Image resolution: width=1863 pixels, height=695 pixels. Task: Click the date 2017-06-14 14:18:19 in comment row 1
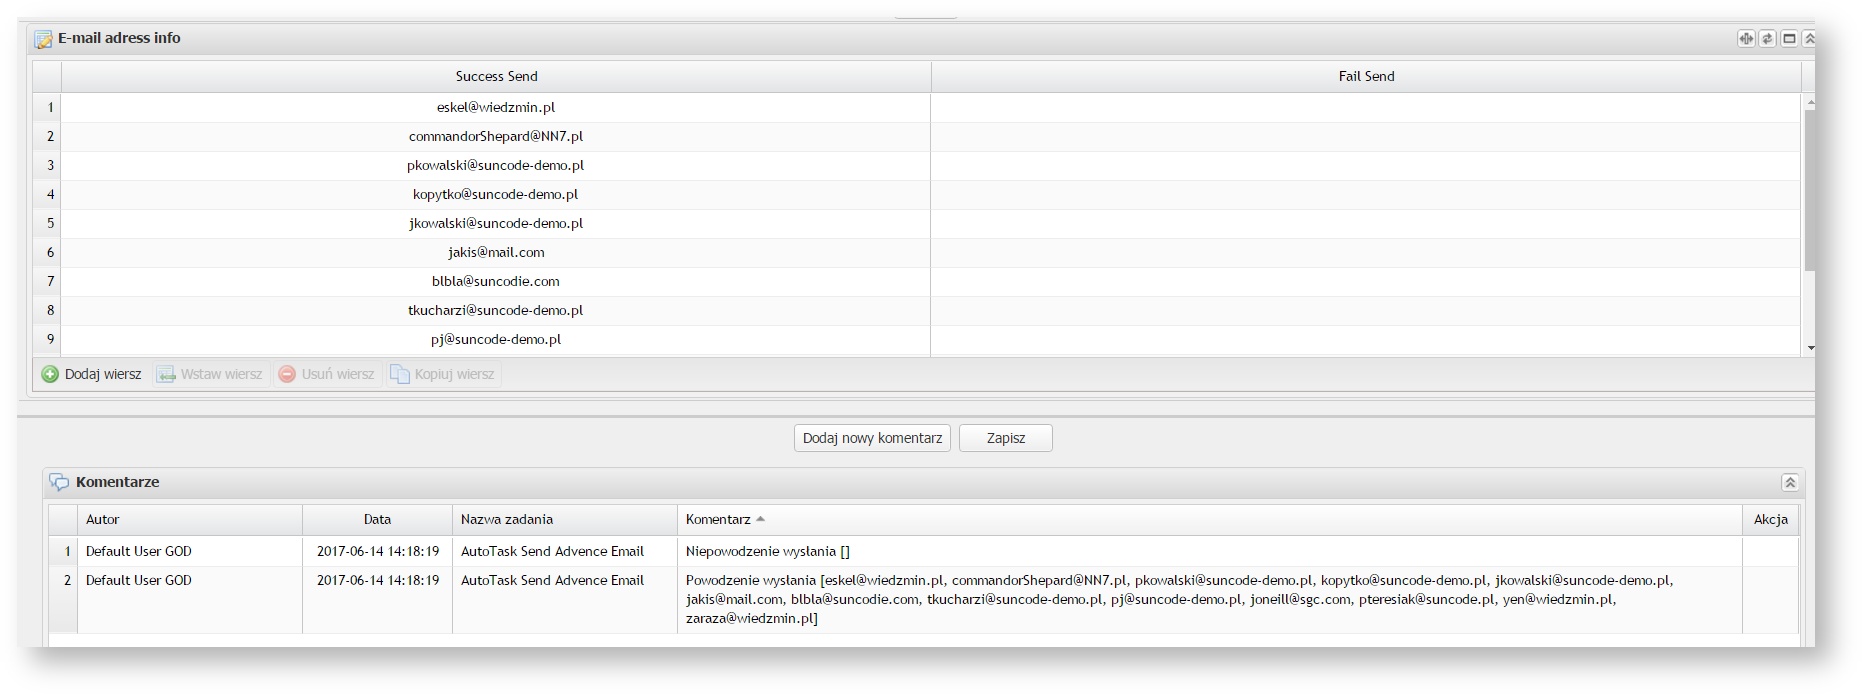click(x=378, y=551)
